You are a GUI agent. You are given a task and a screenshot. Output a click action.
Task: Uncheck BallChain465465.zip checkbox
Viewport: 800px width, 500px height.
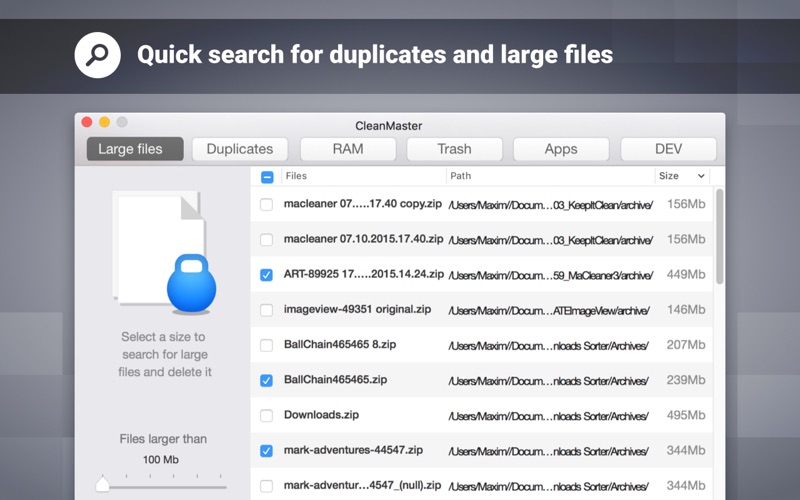pos(266,381)
